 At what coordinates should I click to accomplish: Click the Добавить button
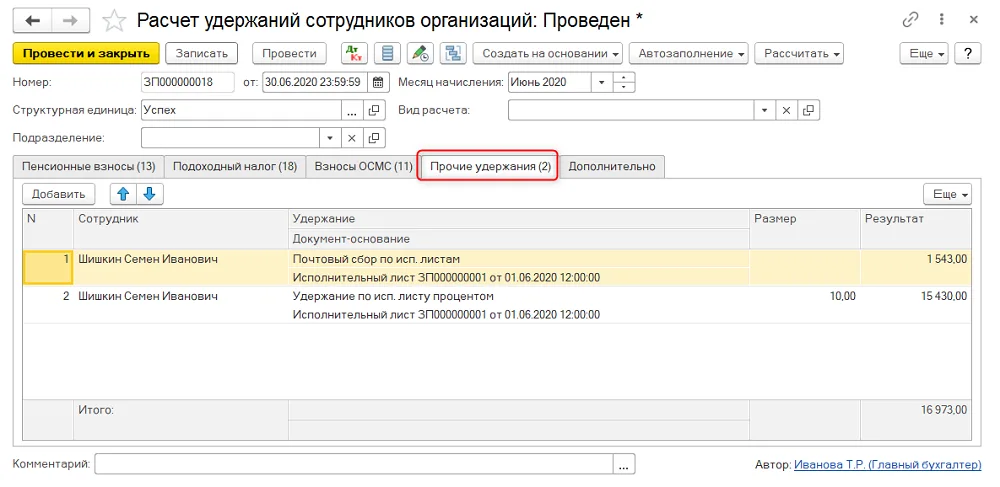(59, 194)
